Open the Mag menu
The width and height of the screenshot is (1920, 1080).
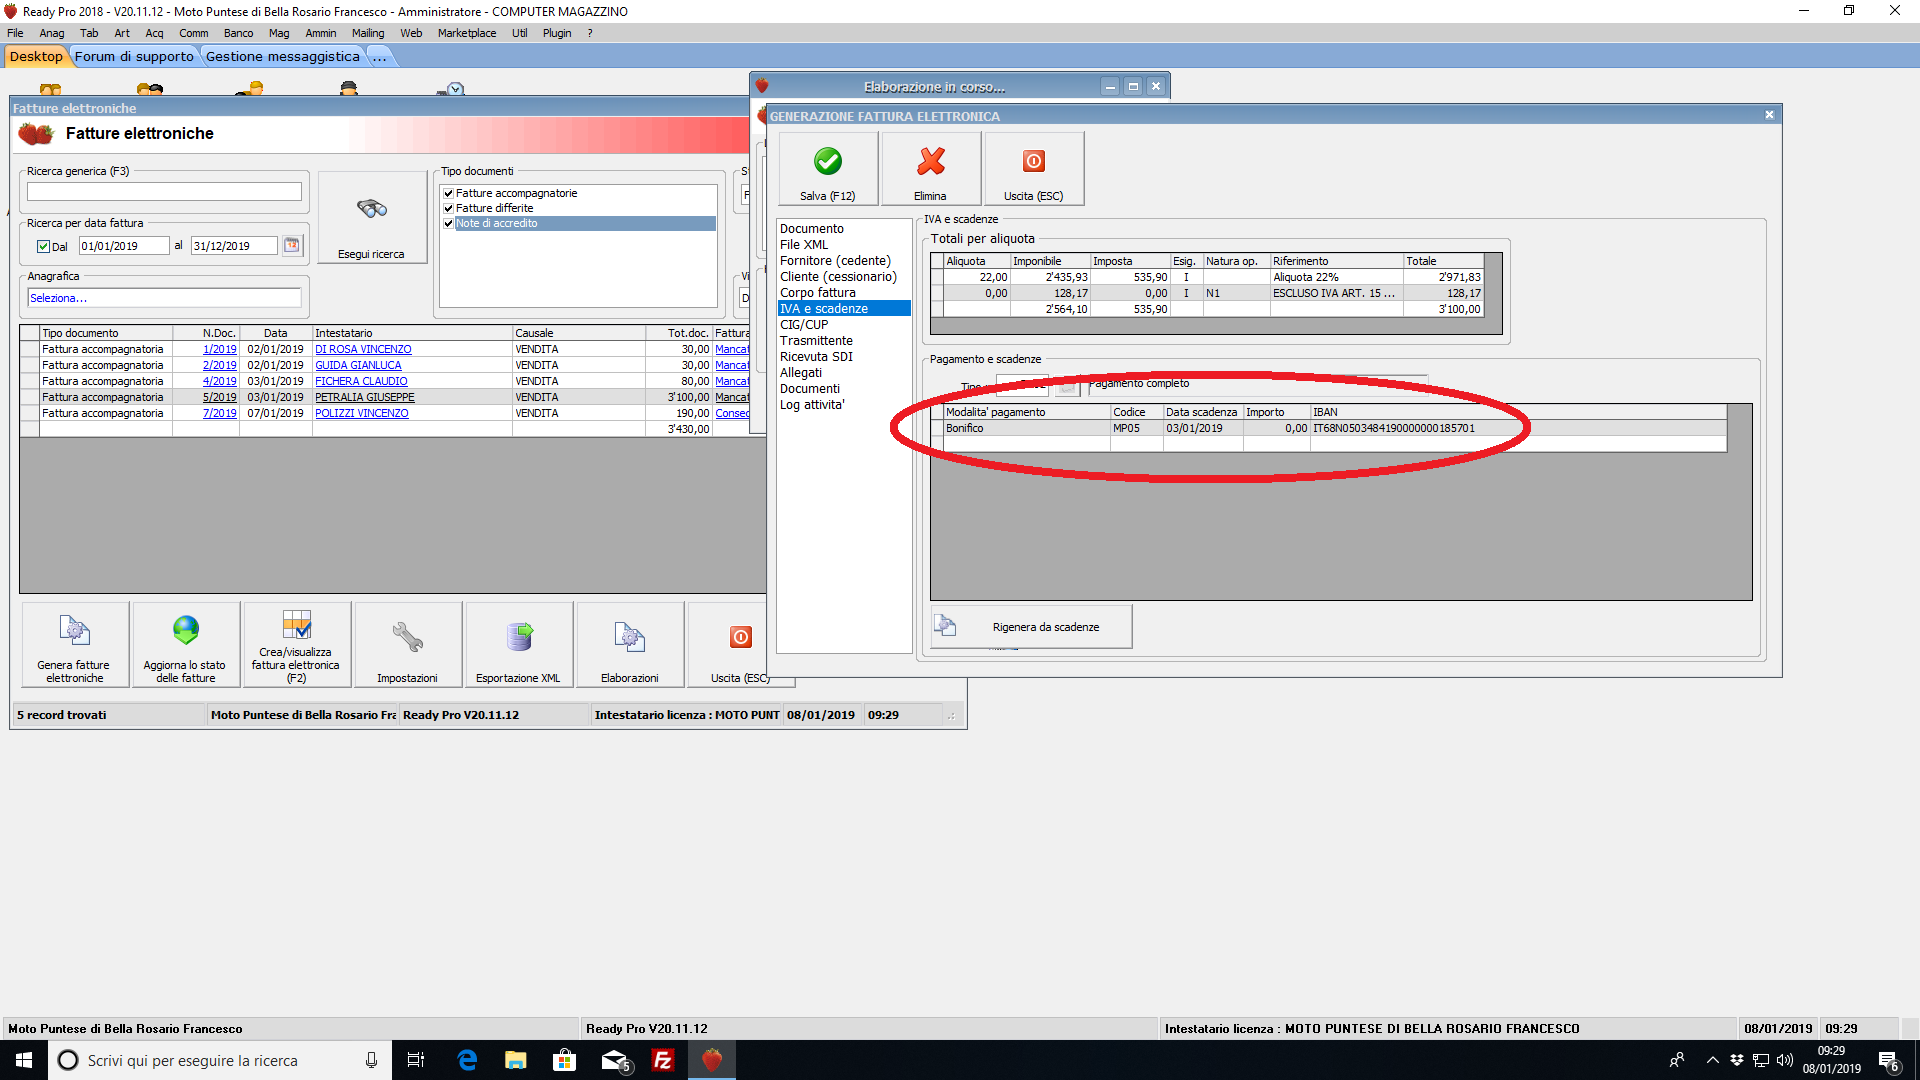coord(279,33)
